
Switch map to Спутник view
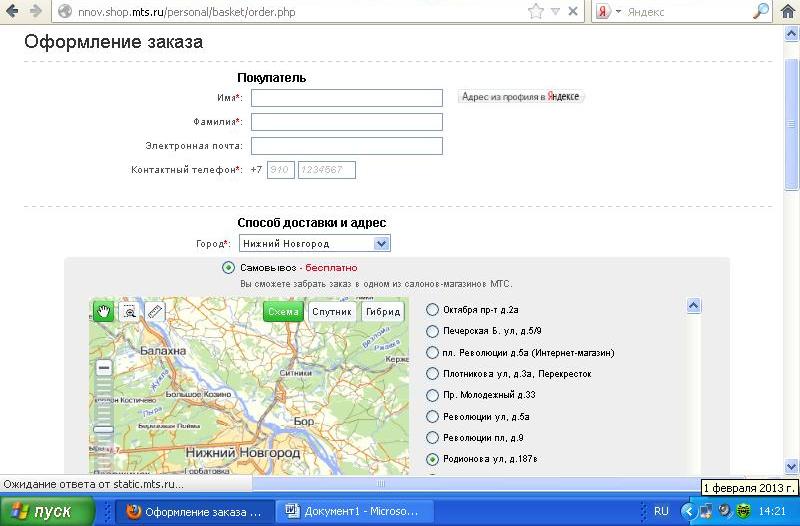tap(331, 311)
